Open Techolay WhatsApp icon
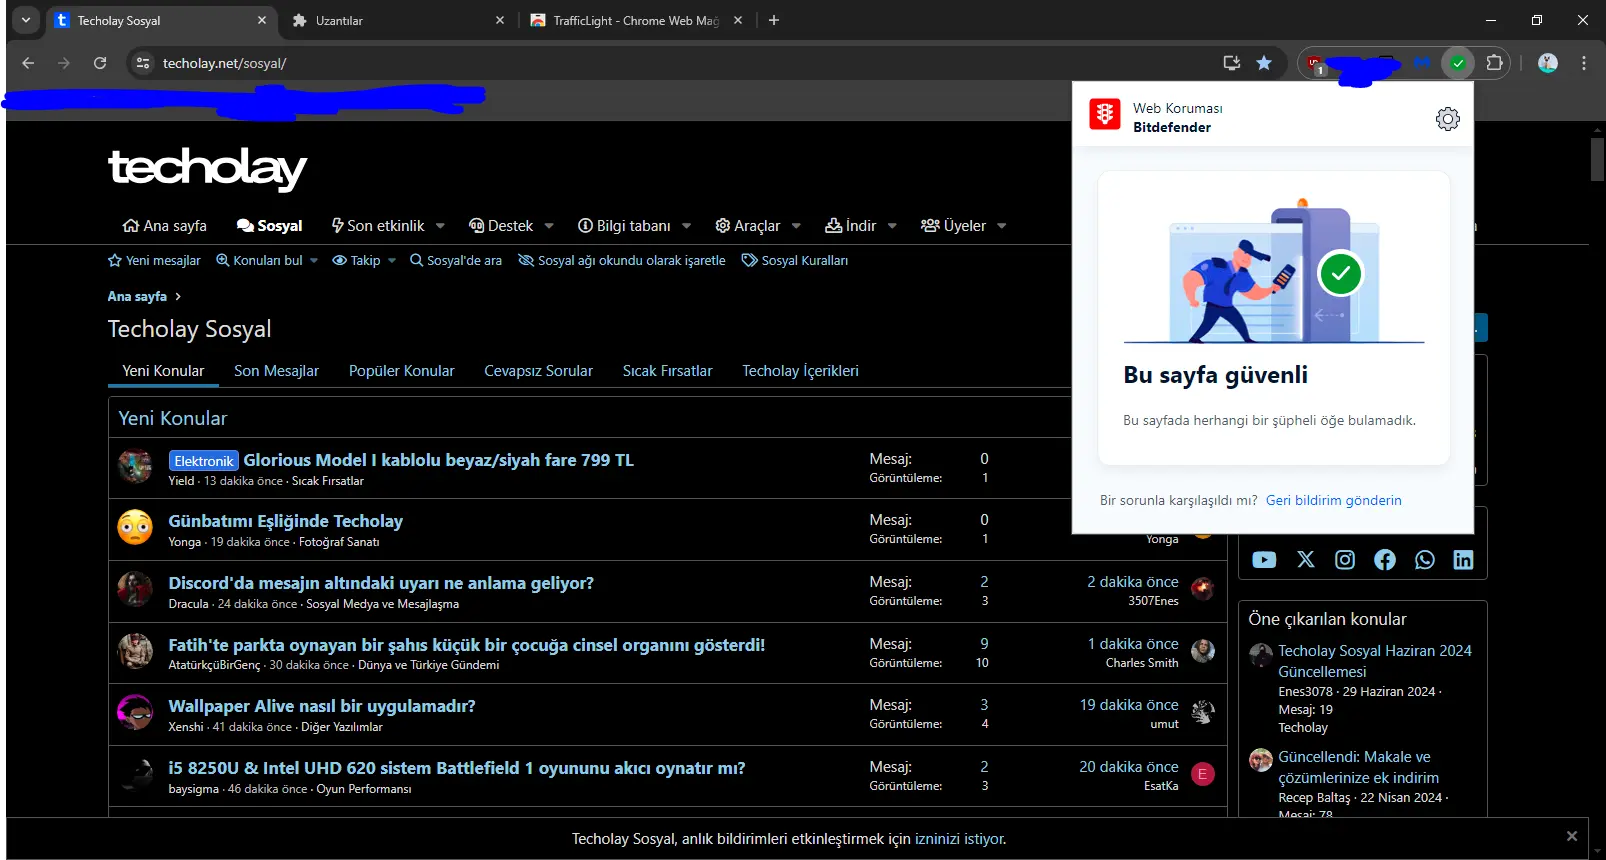 [1425, 560]
